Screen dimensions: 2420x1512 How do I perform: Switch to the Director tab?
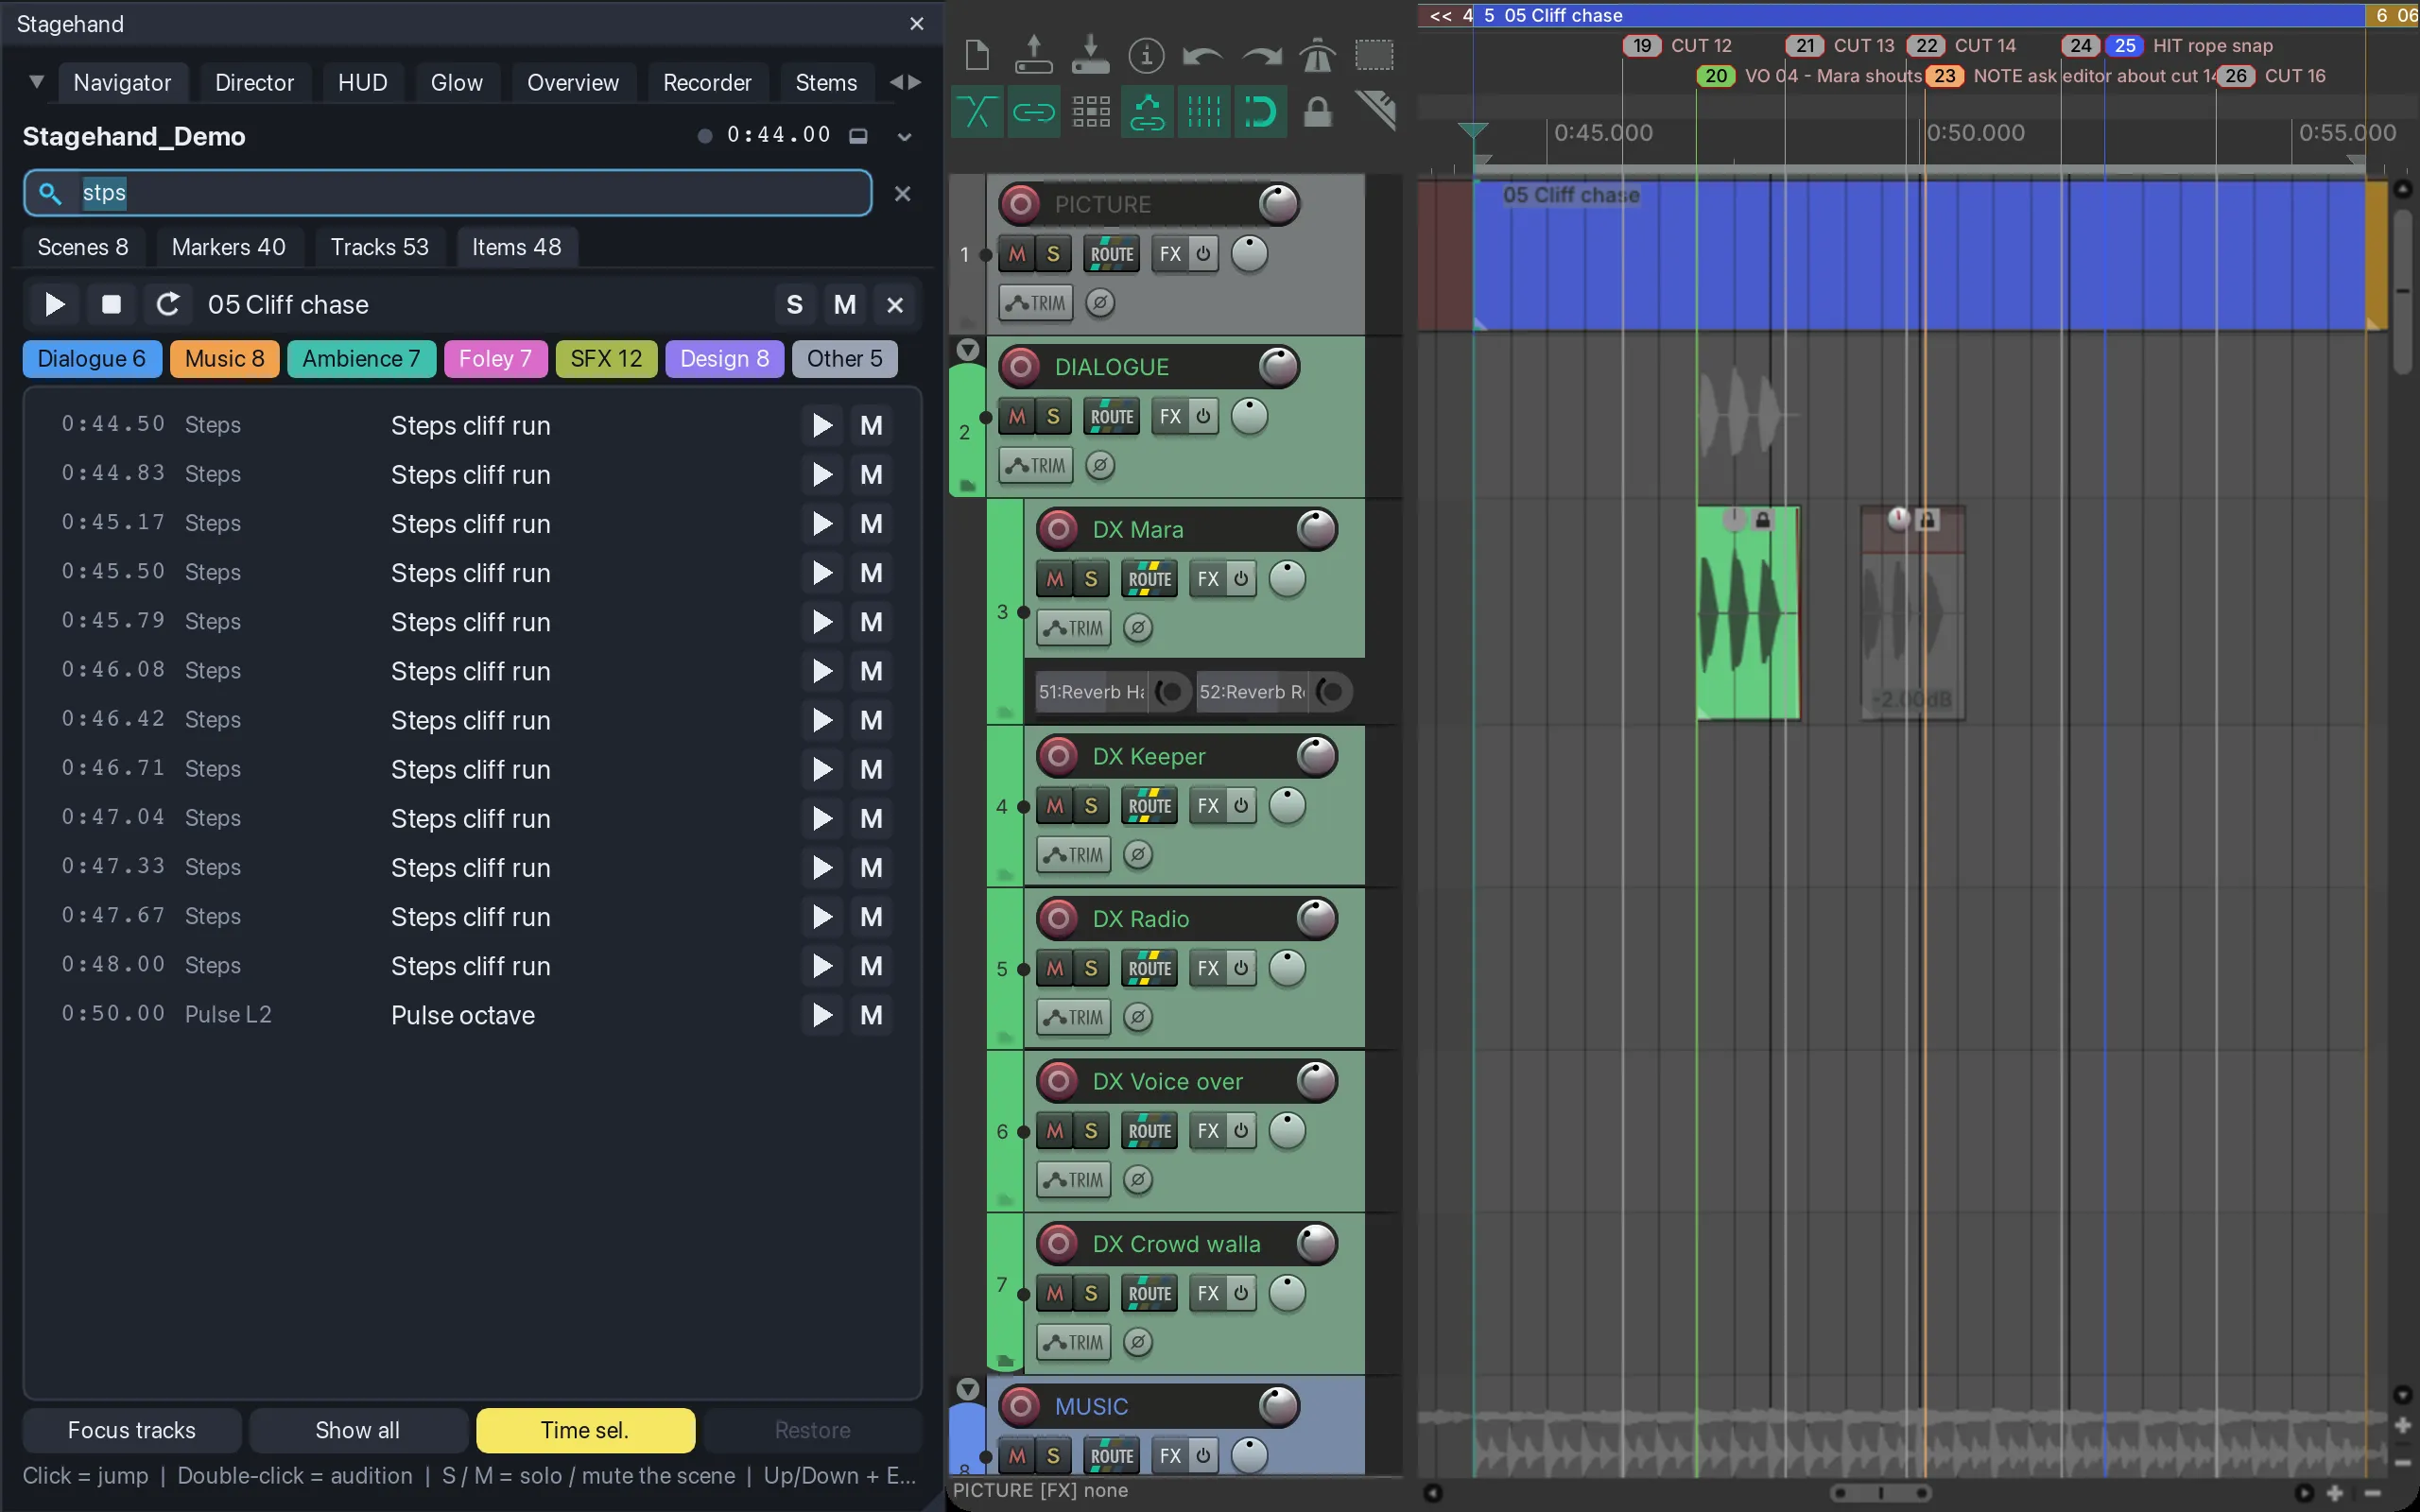pyautogui.click(x=254, y=82)
